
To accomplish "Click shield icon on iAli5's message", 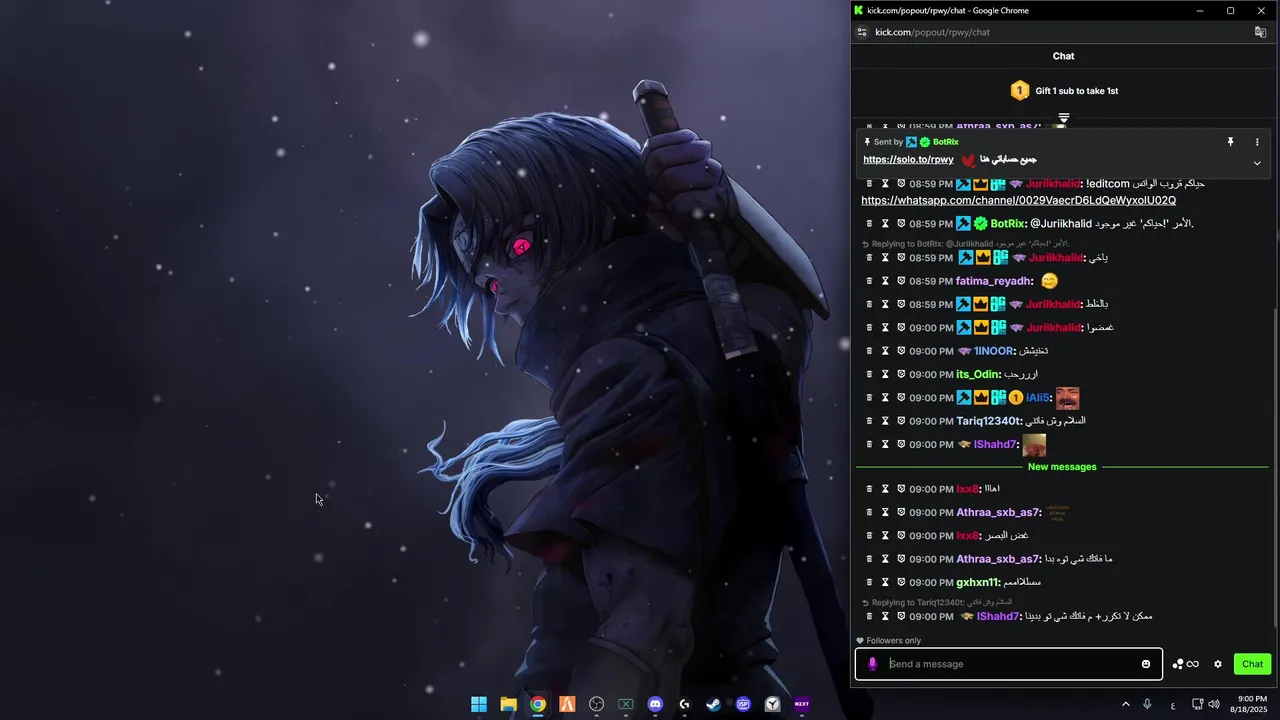I will [901, 398].
